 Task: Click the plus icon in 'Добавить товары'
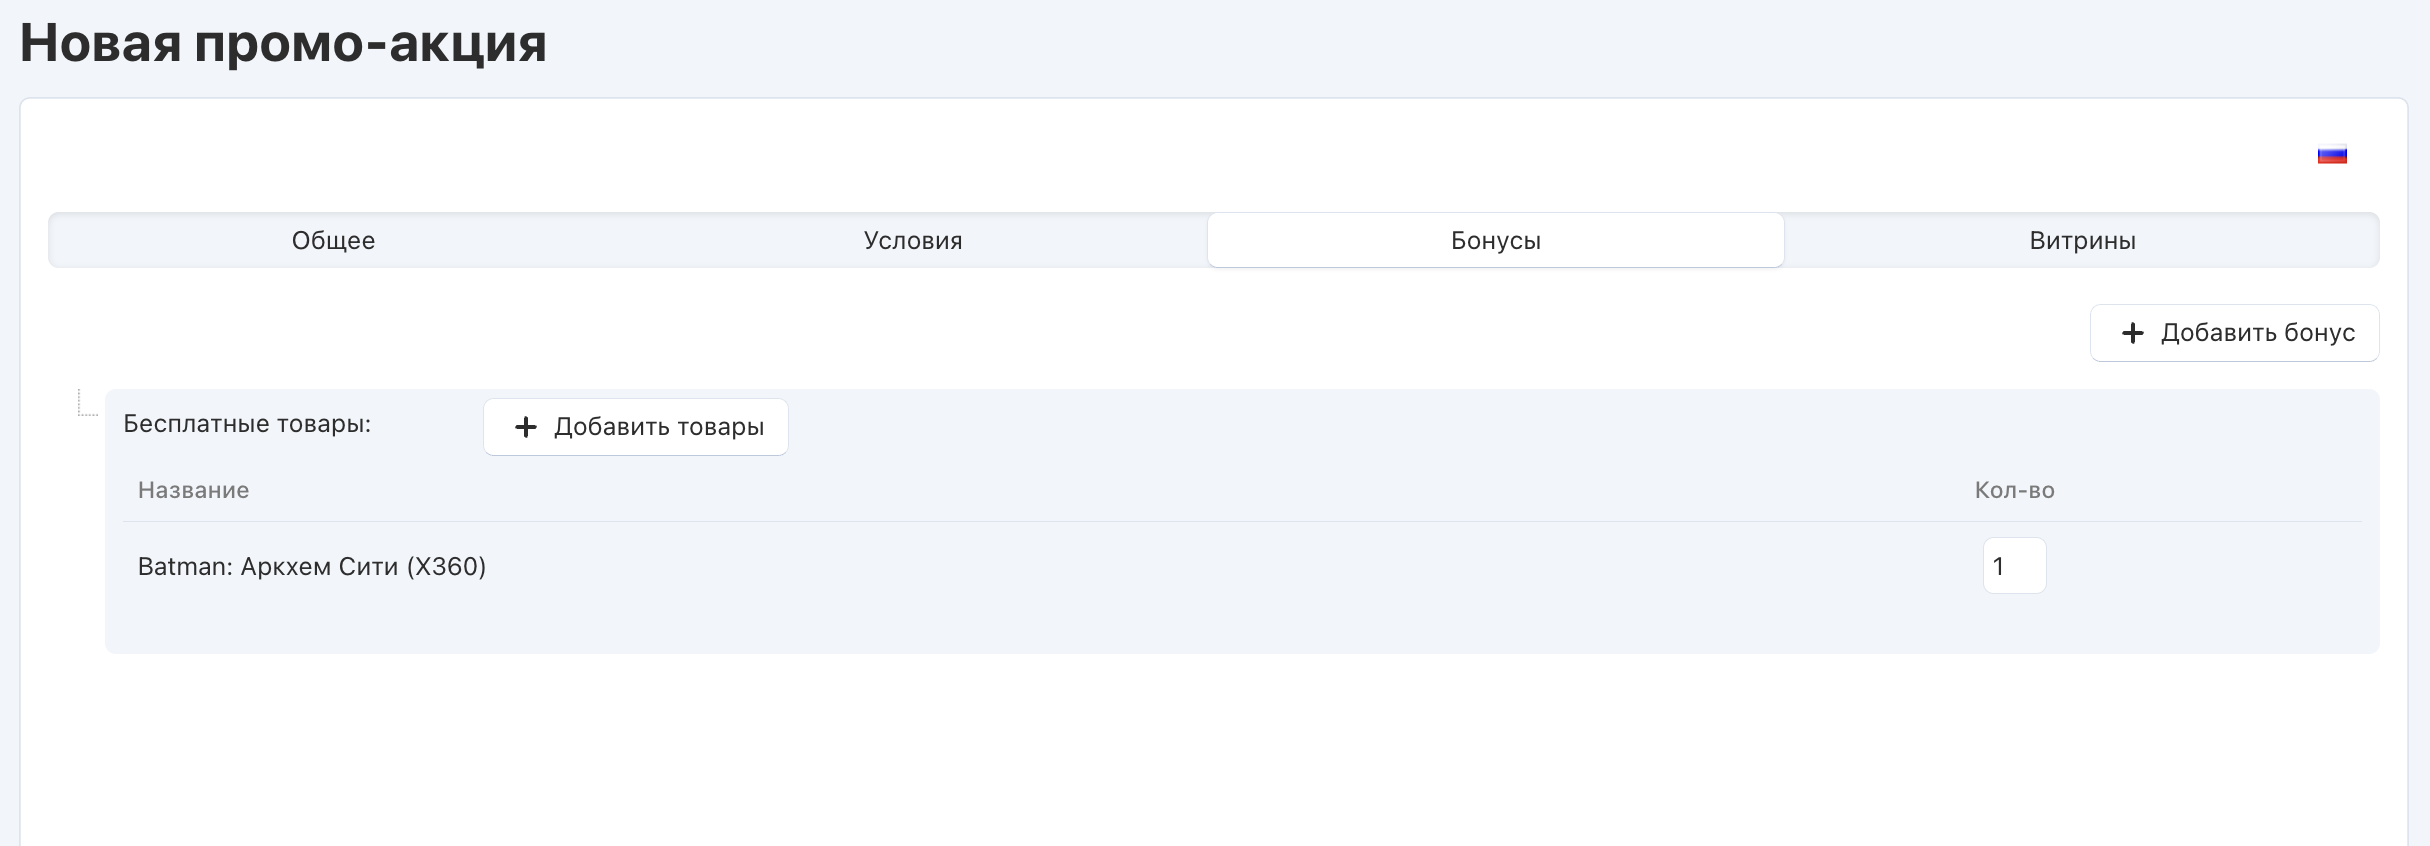(526, 427)
